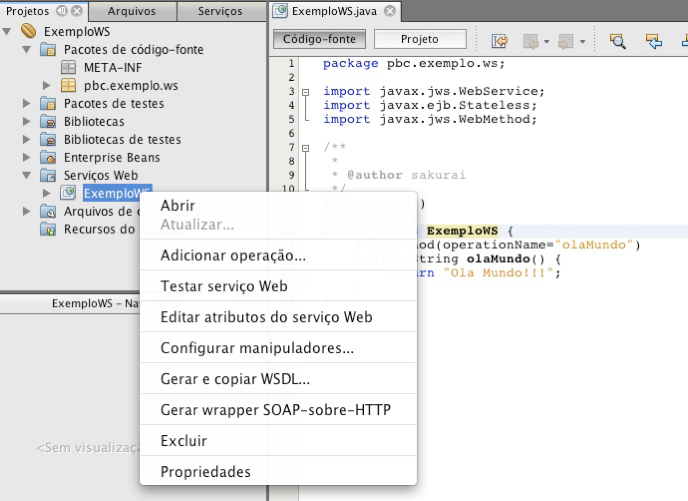Select the ExemploWS.java editor tab
This screenshot has height=501, width=688.
click(x=334, y=11)
